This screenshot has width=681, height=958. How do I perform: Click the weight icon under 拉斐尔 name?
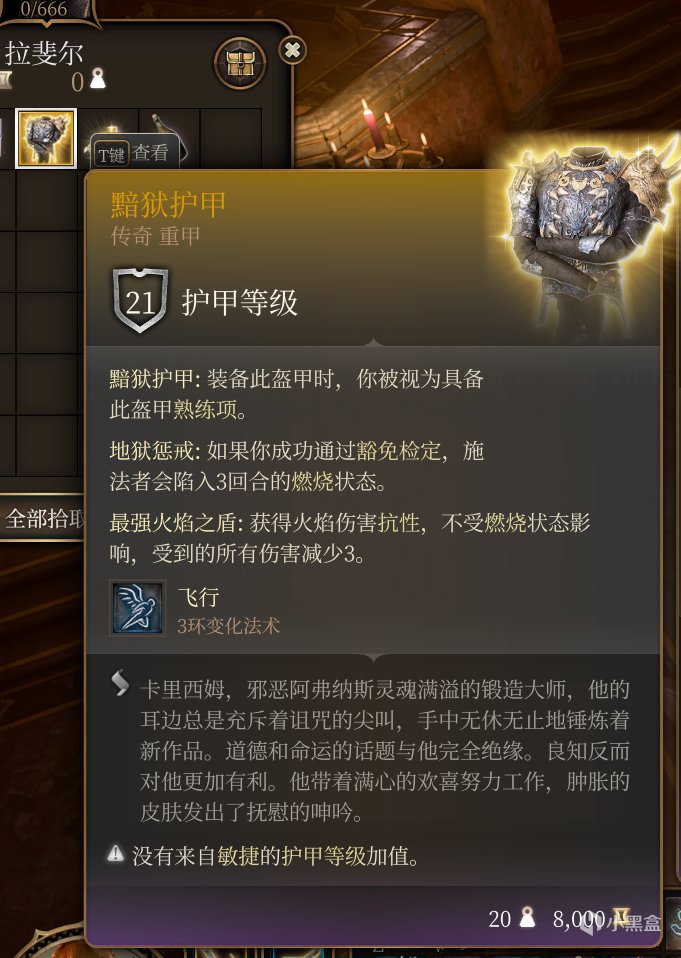97,79
